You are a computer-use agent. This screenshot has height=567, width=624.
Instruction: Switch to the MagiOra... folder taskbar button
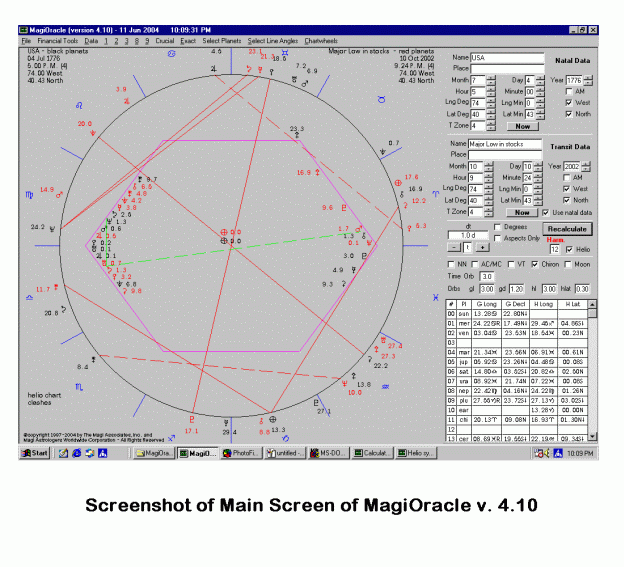[154, 453]
